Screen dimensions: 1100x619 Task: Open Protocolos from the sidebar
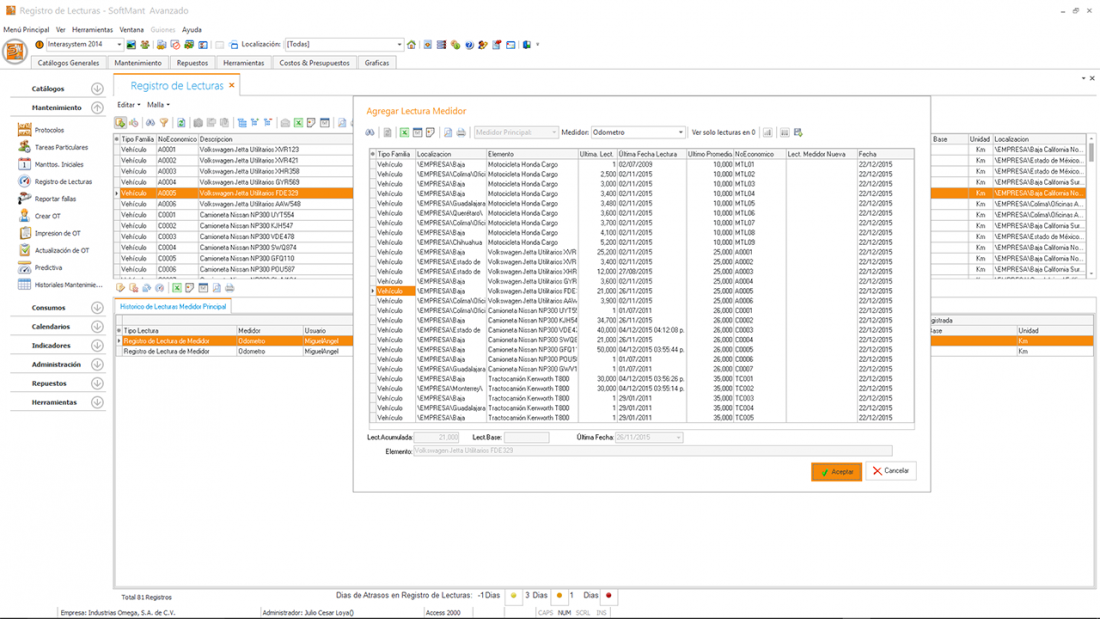coord(49,130)
